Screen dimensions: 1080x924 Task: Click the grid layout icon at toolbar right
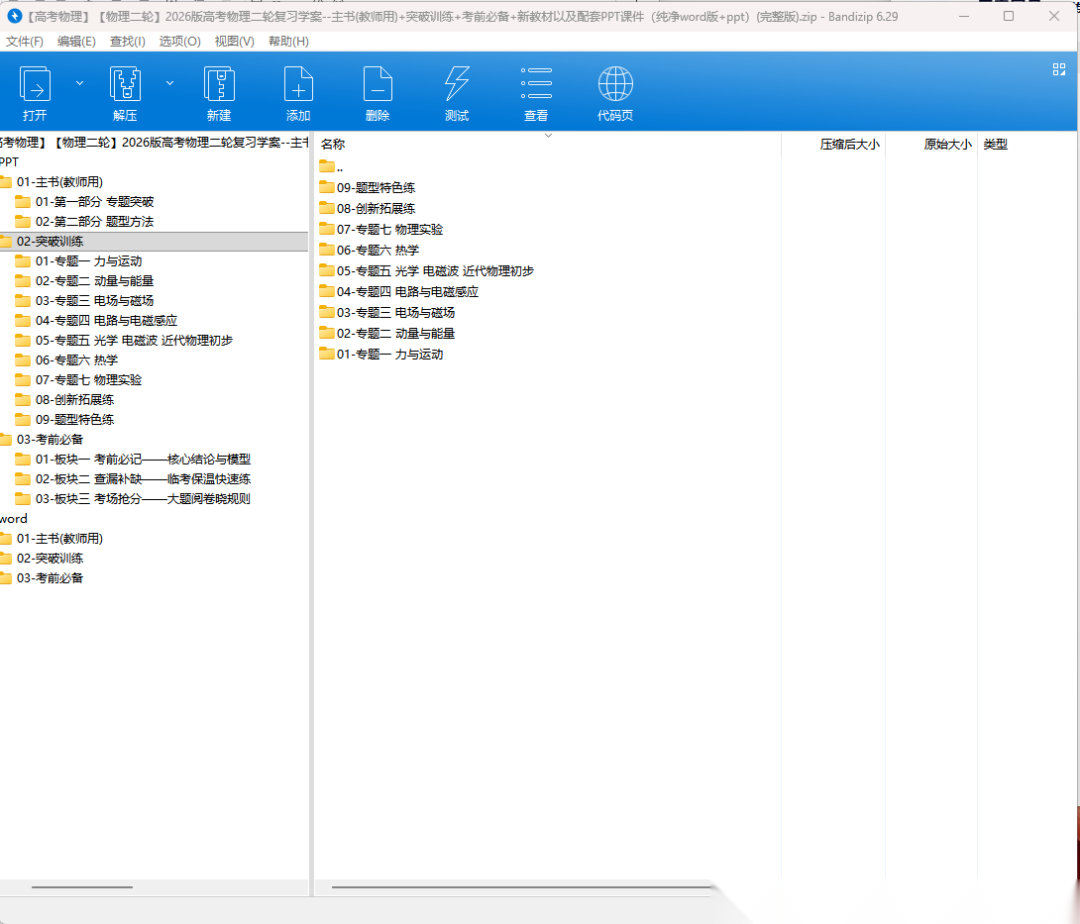pos(1059,69)
